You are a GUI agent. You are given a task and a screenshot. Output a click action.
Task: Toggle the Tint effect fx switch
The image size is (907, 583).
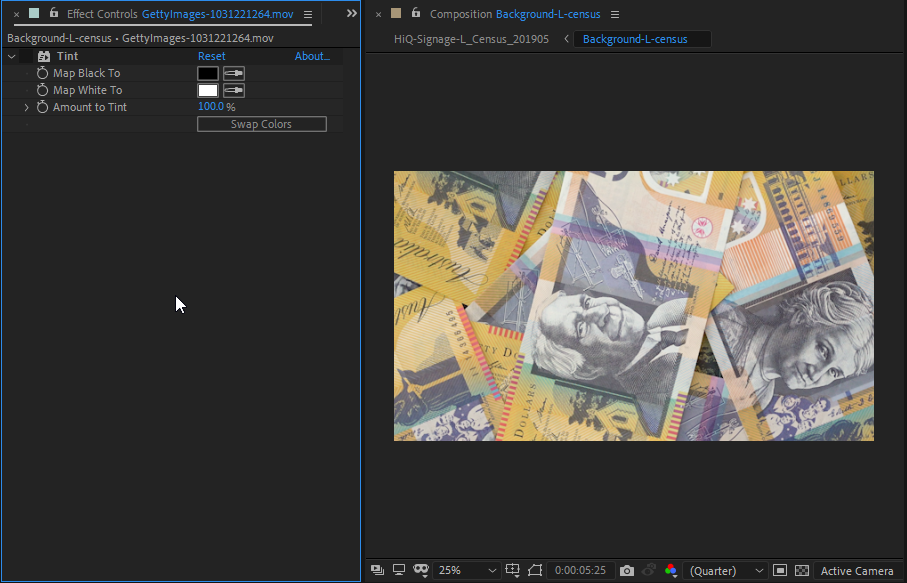coord(27,56)
